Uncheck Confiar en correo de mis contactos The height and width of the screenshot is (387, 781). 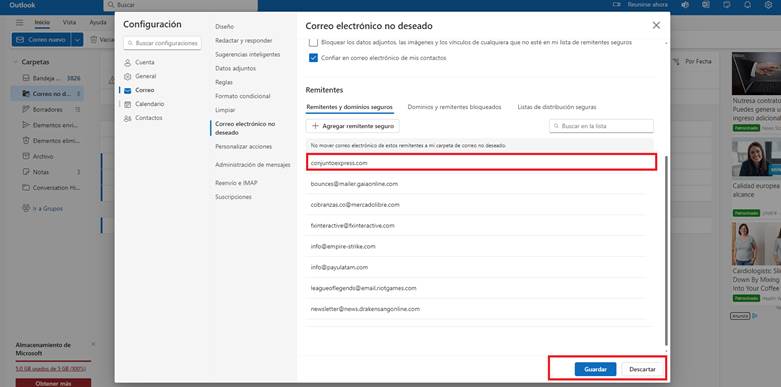(313, 58)
